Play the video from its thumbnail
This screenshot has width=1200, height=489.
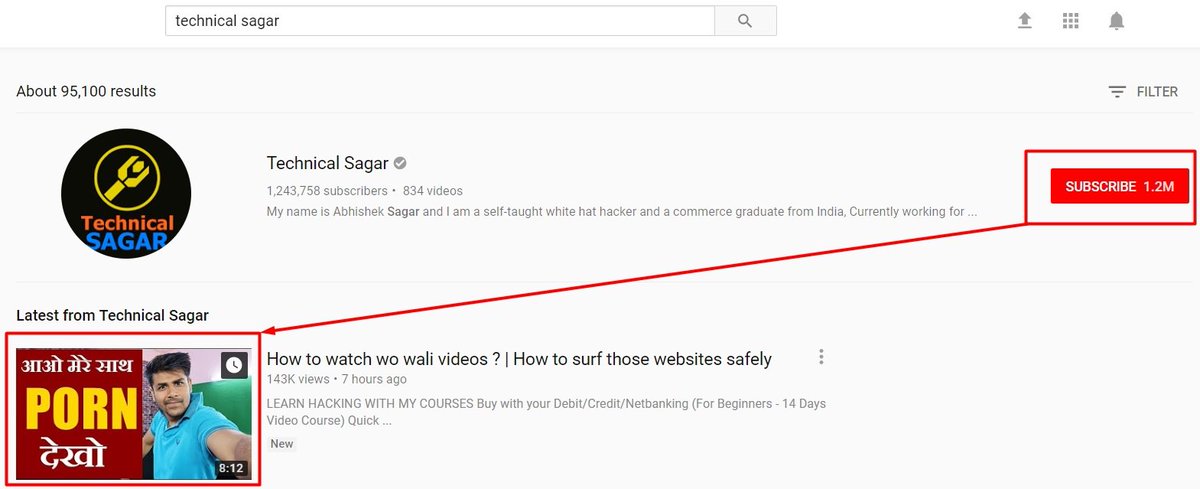tap(134, 414)
